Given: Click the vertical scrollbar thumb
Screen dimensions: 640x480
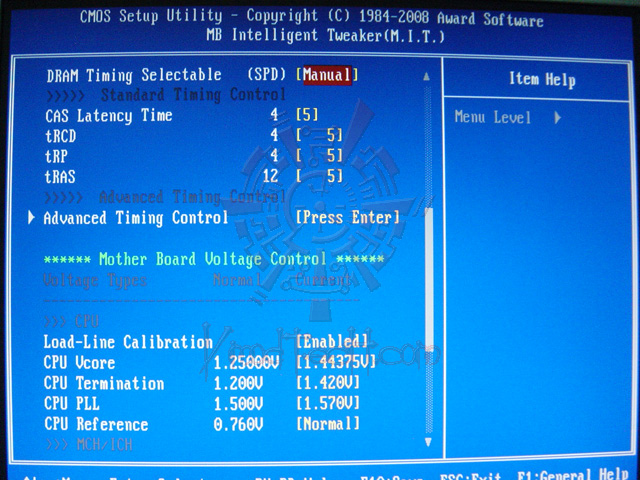Looking at the screenshot, I should (x=429, y=278).
